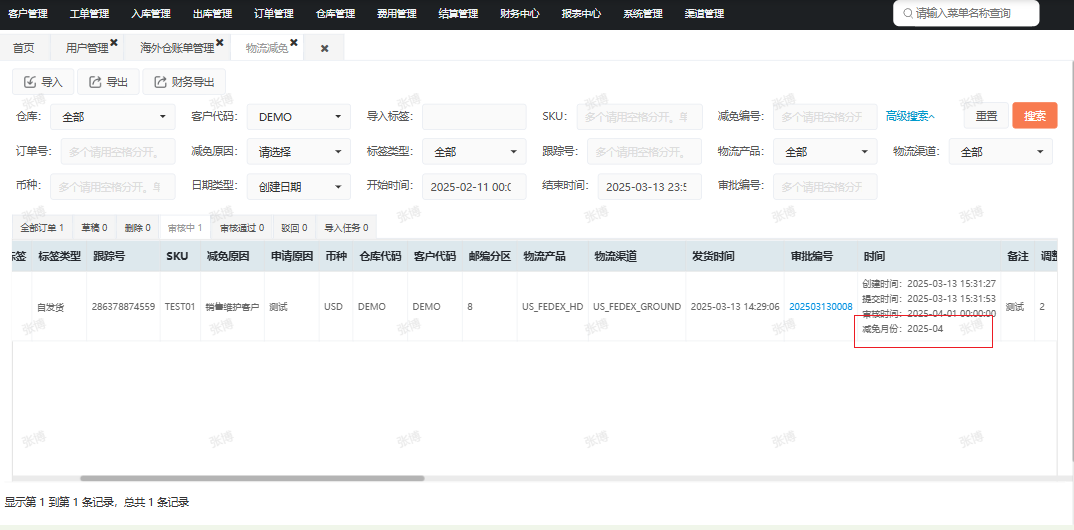Select the 草稿 0 status tab

[95, 227]
